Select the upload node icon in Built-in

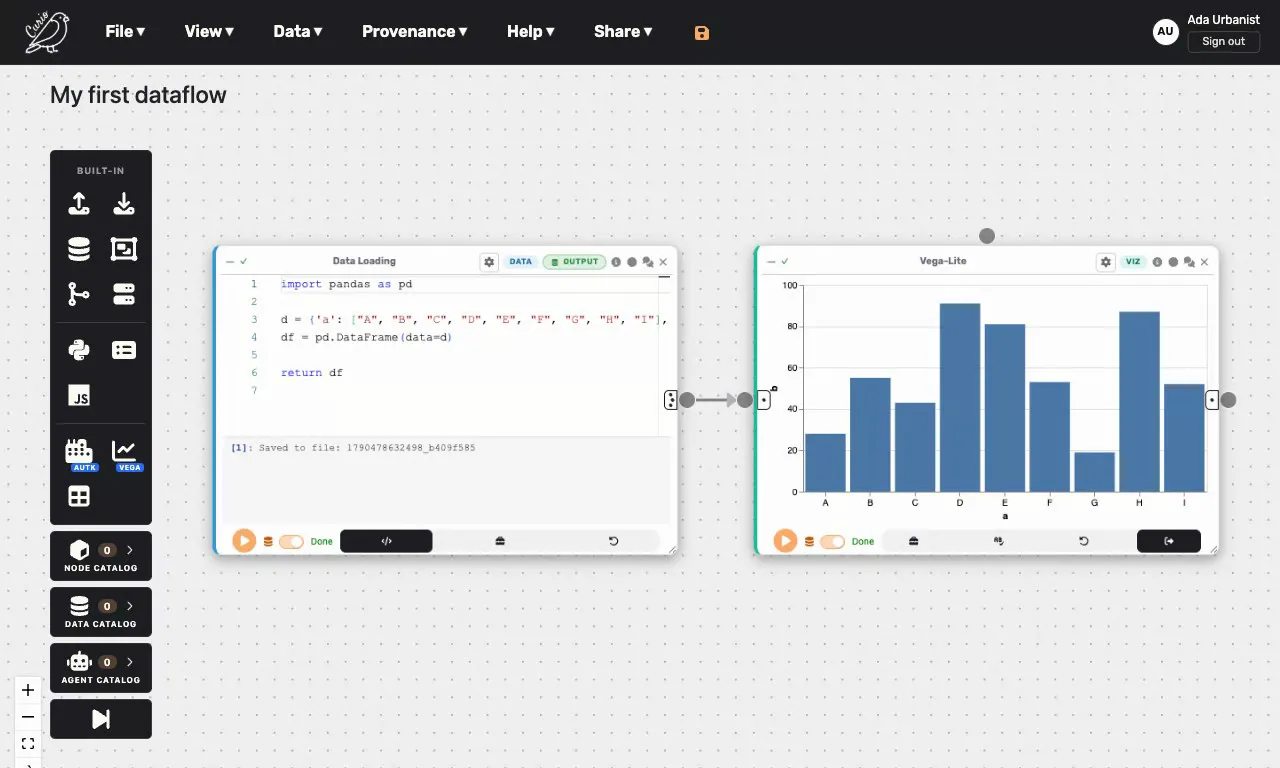tap(79, 204)
